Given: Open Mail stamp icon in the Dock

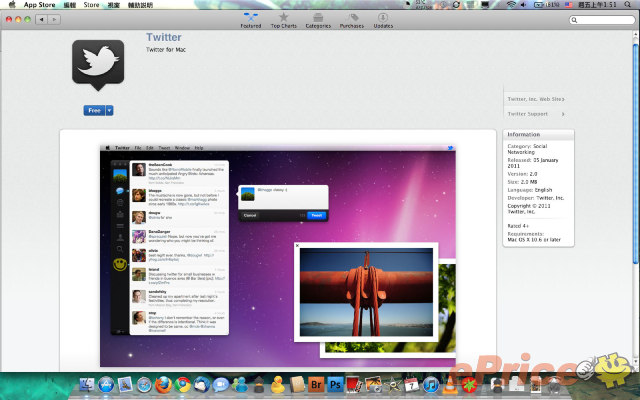Looking at the screenshot, I should point(125,384).
